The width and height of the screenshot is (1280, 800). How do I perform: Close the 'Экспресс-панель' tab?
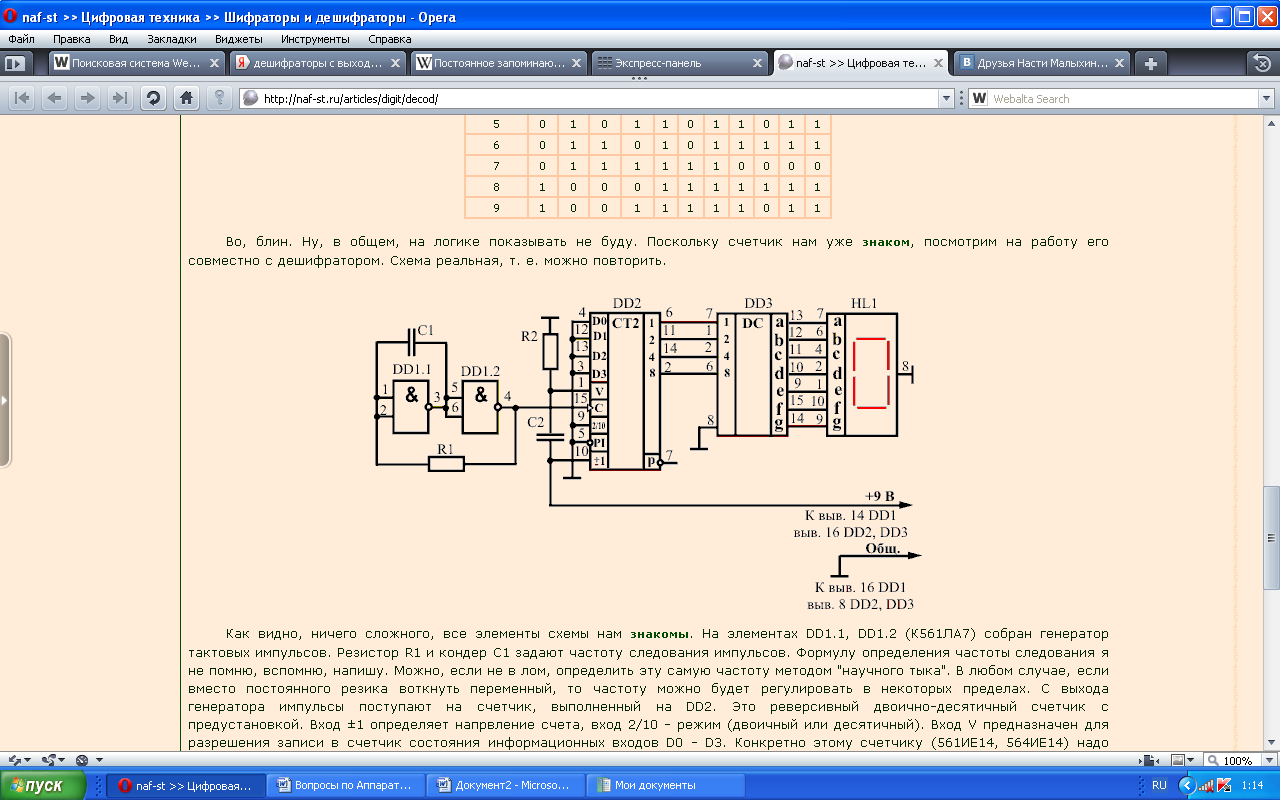pos(758,63)
